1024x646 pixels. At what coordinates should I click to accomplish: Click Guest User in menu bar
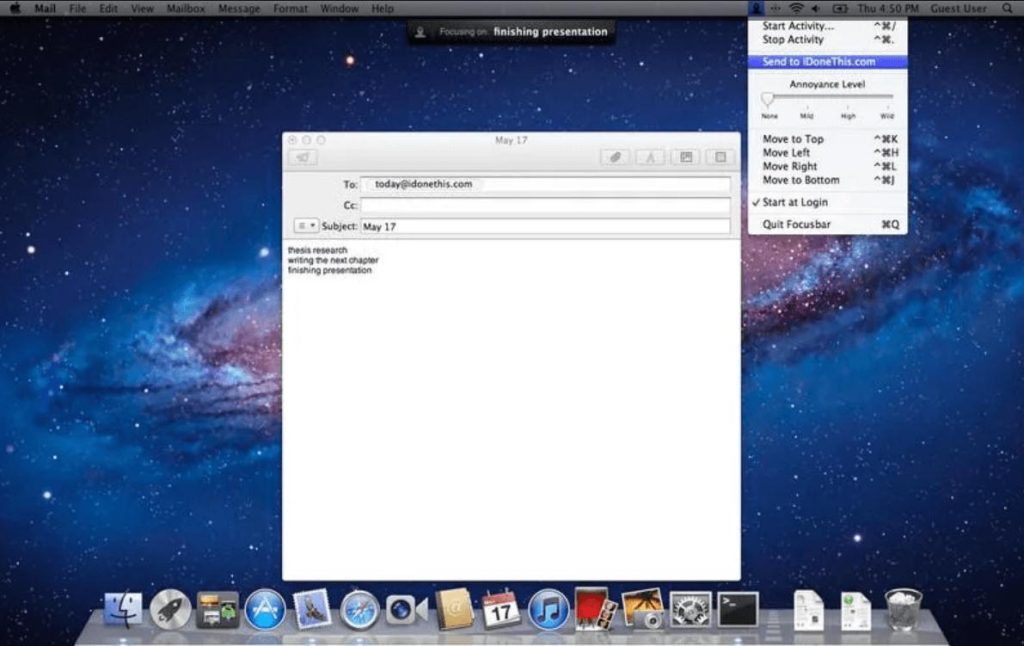tap(959, 8)
